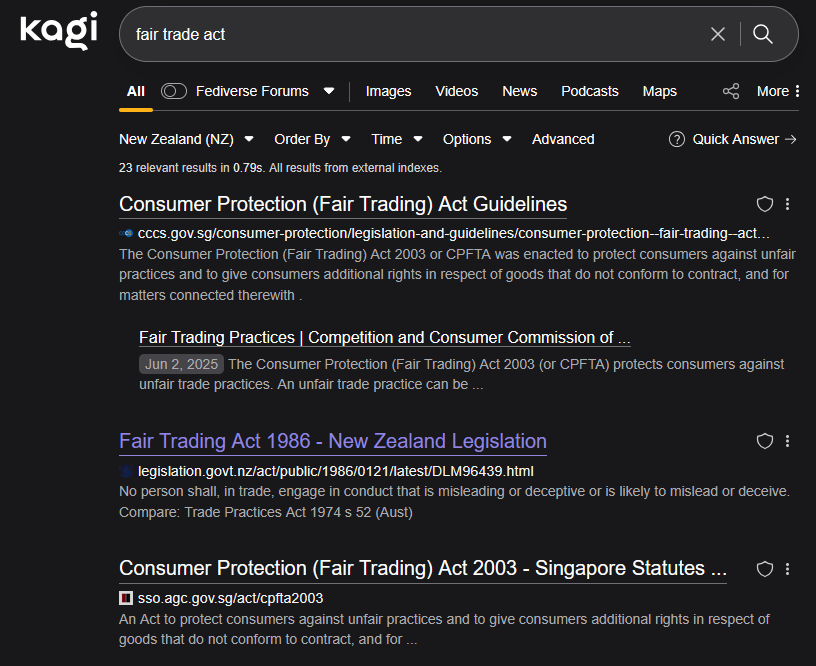
Task: Toggle the Fediverse Forums switch
Action: pyautogui.click(x=174, y=91)
